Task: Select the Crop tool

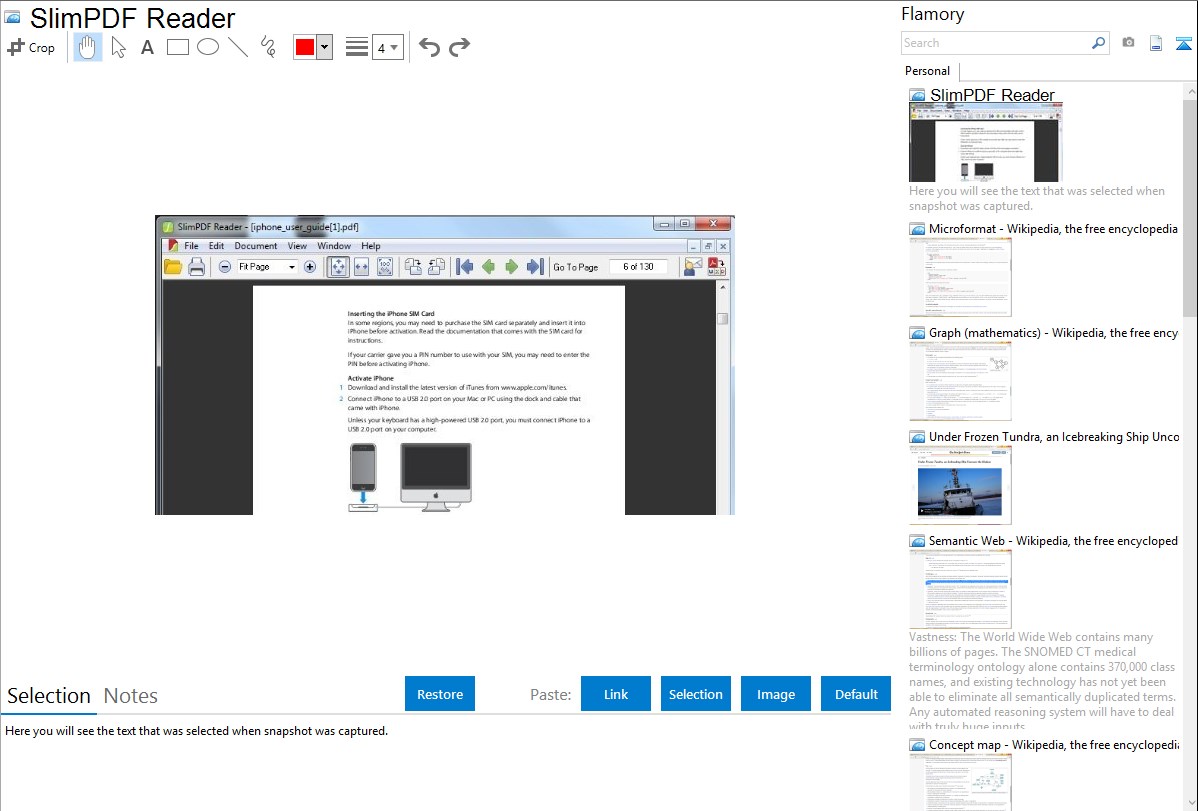Action: point(31,47)
